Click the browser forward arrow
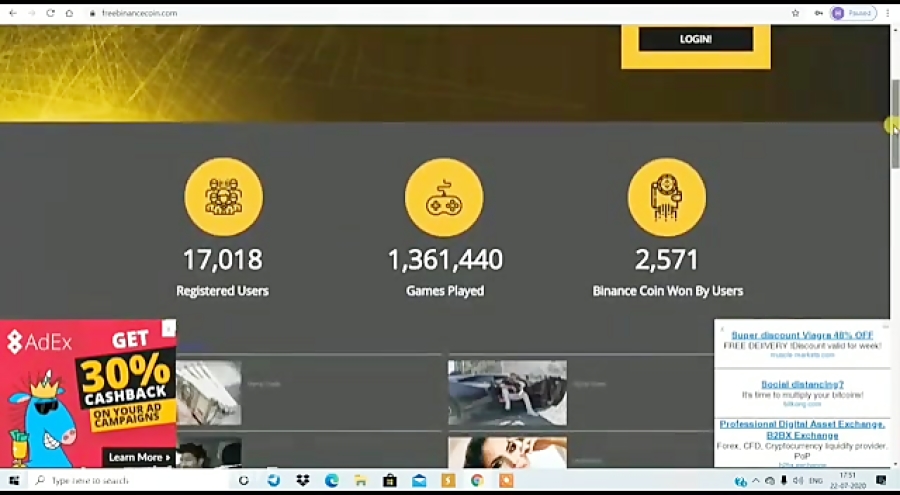The image size is (900, 495). click(x=32, y=13)
